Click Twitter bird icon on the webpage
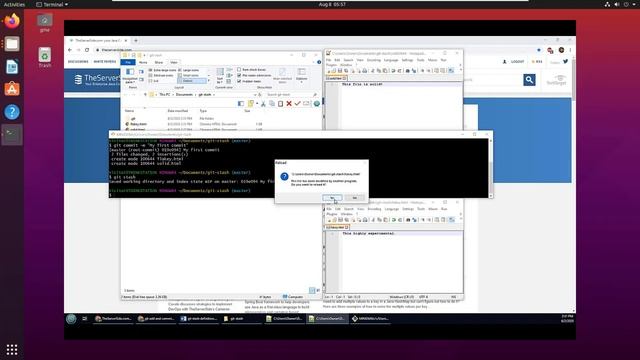The width and height of the screenshot is (640, 360). click(565, 62)
